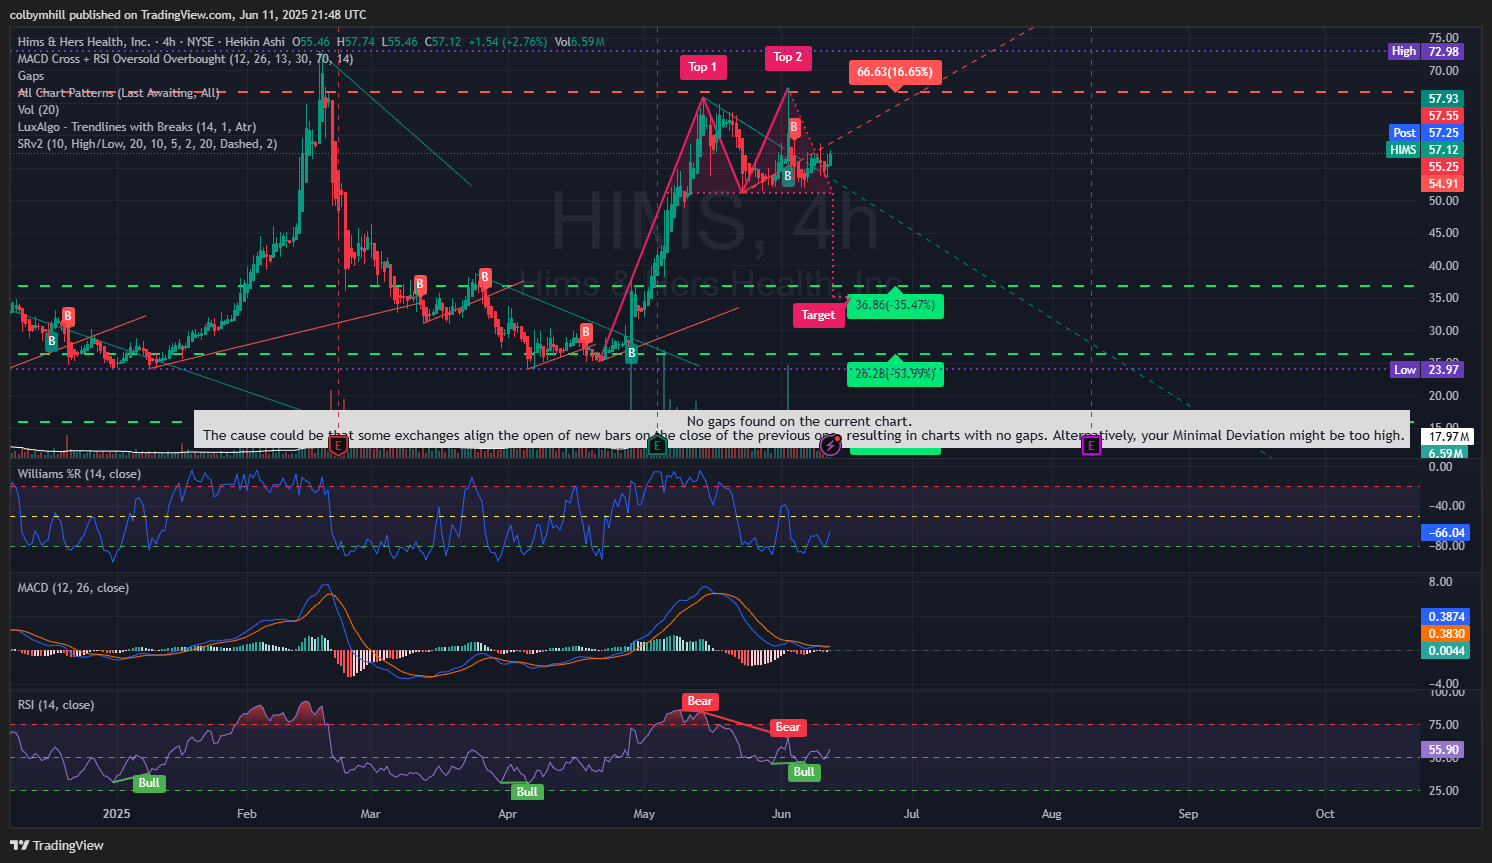The height and width of the screenshot is (863, 1492).
Task: Select the Vol (20) indicator legend
Action: point(38,110)
